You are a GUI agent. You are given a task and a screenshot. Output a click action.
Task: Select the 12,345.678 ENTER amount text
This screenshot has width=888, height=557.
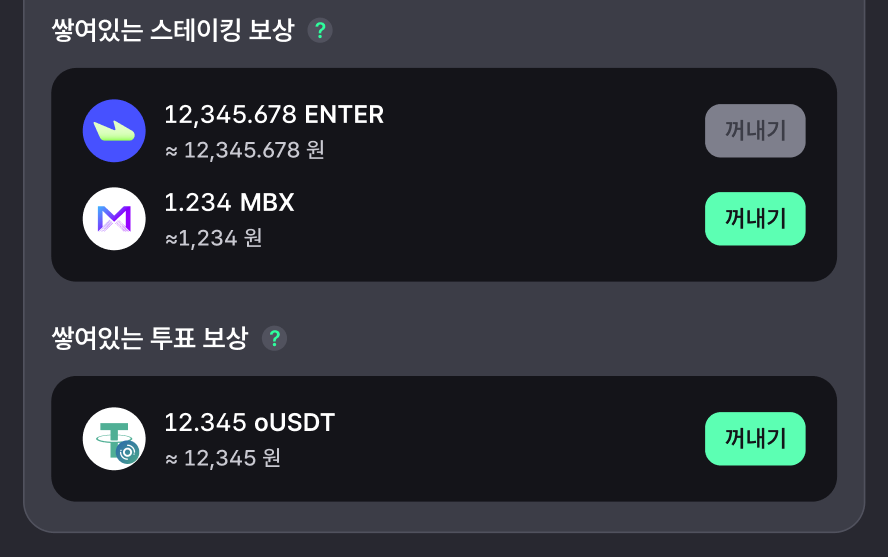pos(274,115)
